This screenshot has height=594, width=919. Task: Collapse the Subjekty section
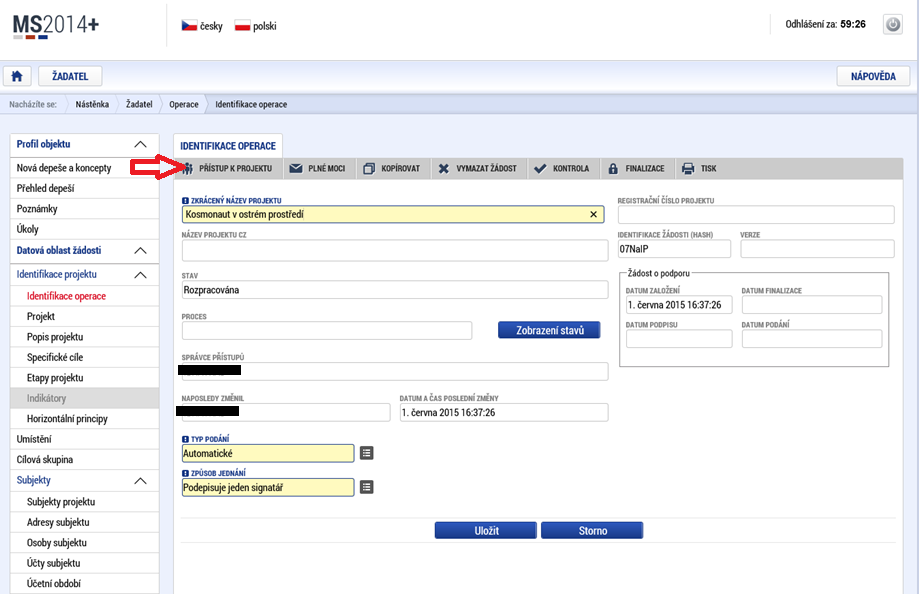click(140, 481)
